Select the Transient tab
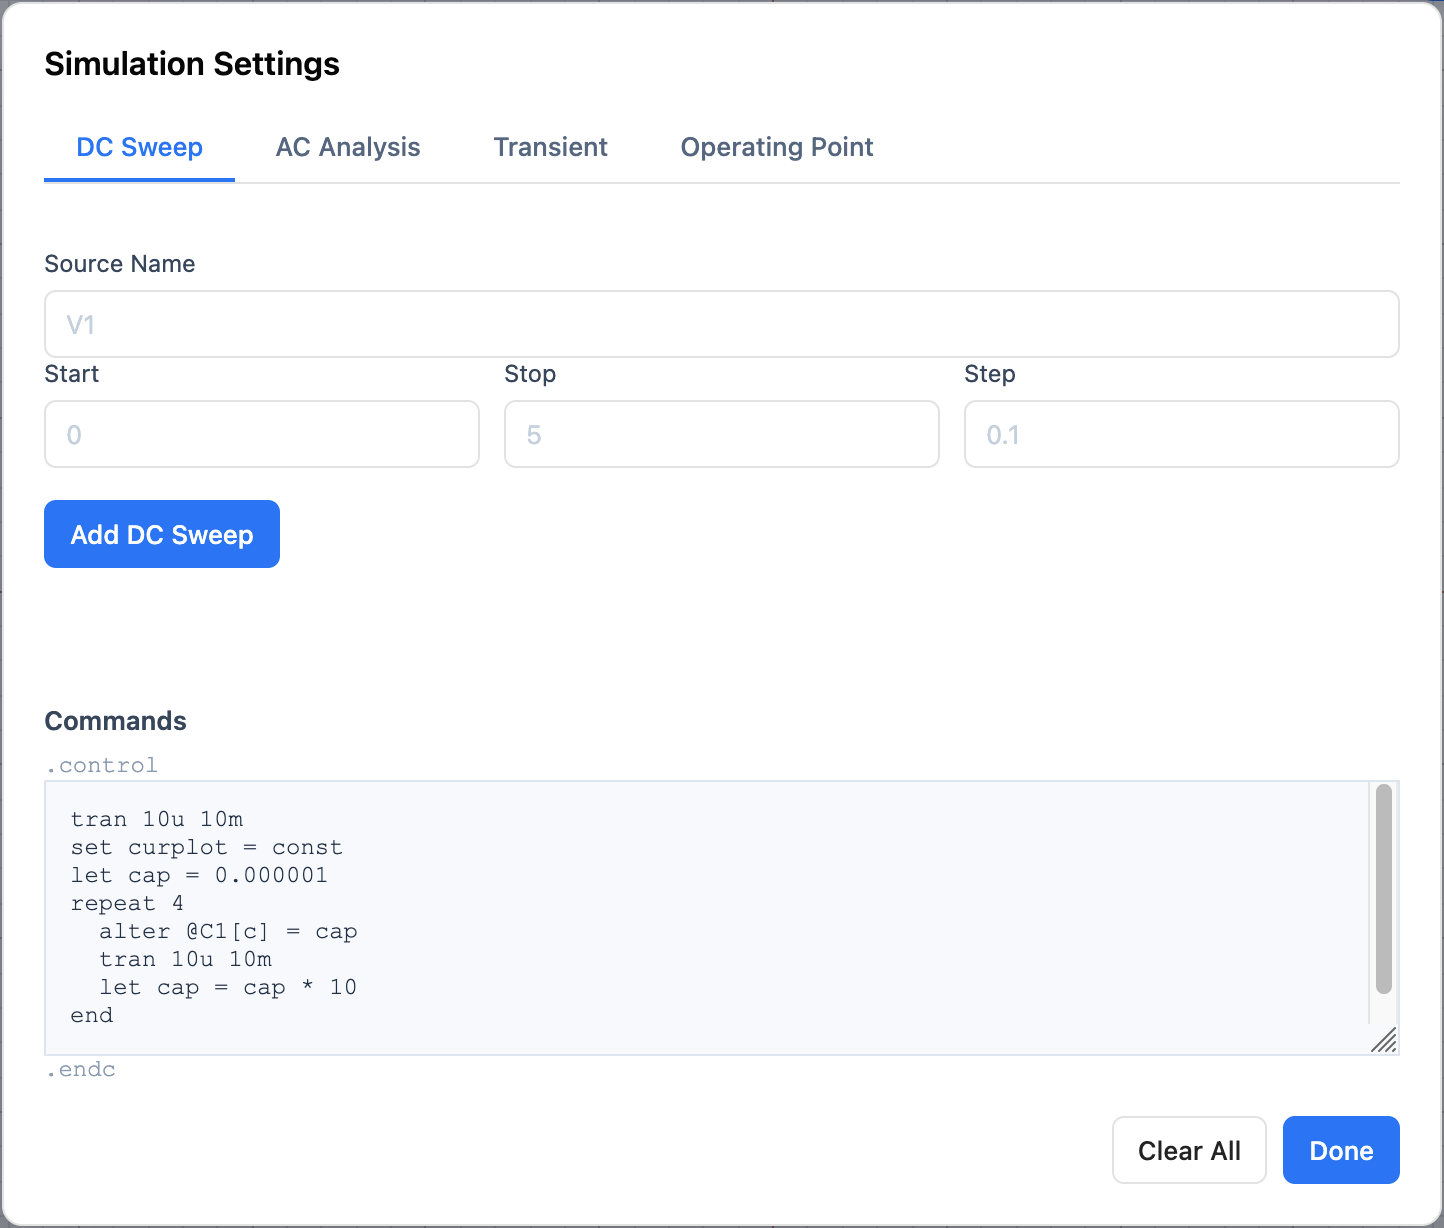 pyautogui.click(x=550, y=147)
